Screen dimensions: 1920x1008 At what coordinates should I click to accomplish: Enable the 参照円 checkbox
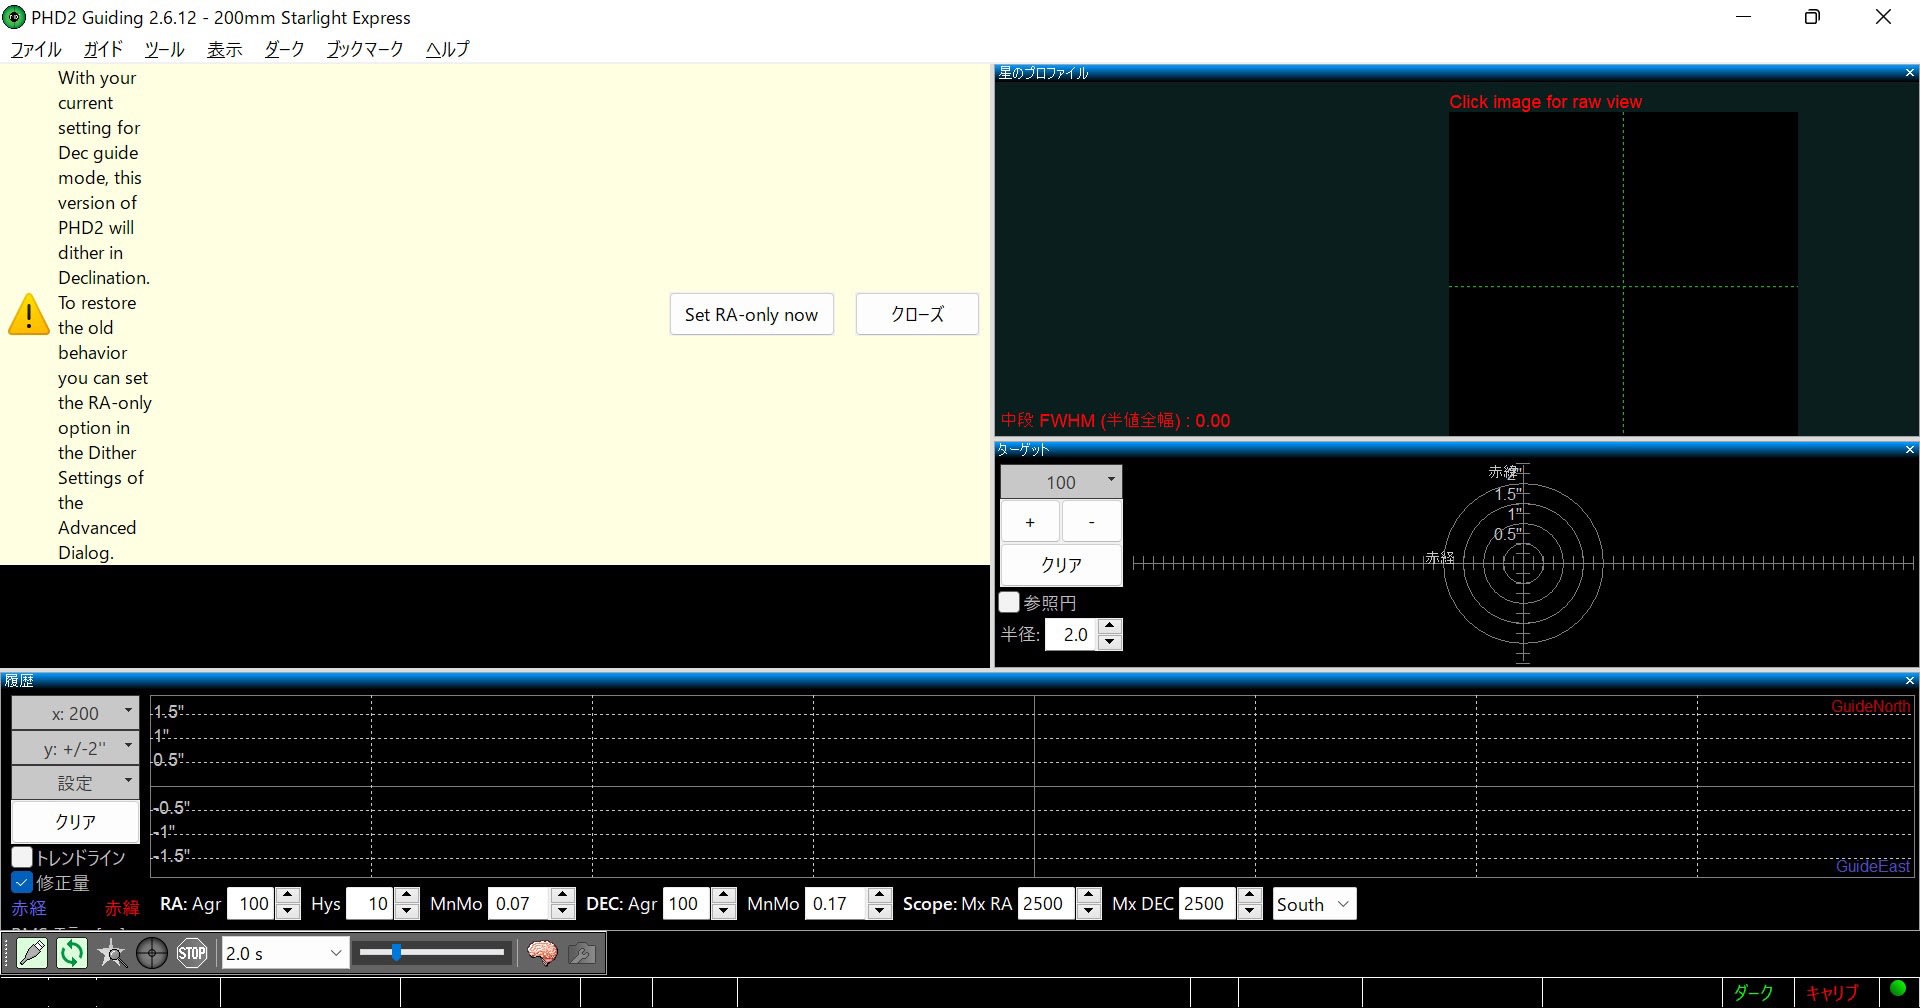[1009, 603]
